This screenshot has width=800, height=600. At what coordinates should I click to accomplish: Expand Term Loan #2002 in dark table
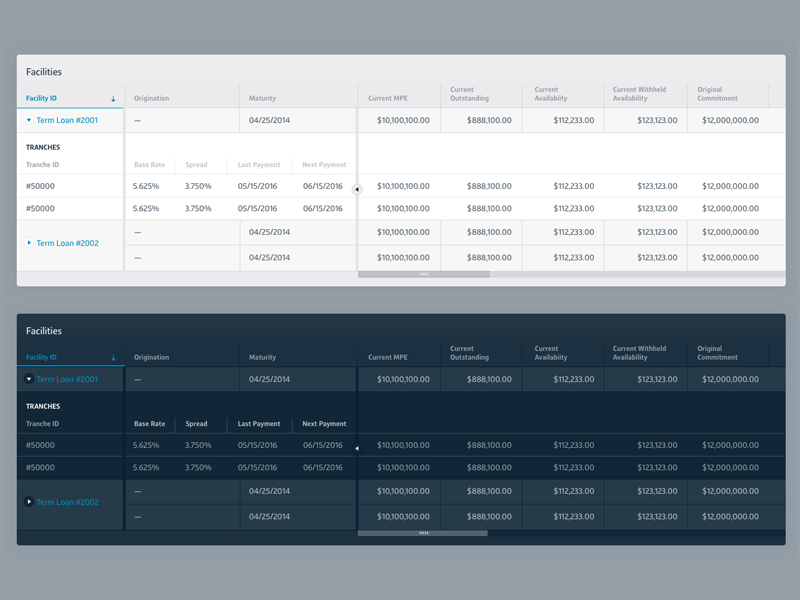[x=29, y=502]
